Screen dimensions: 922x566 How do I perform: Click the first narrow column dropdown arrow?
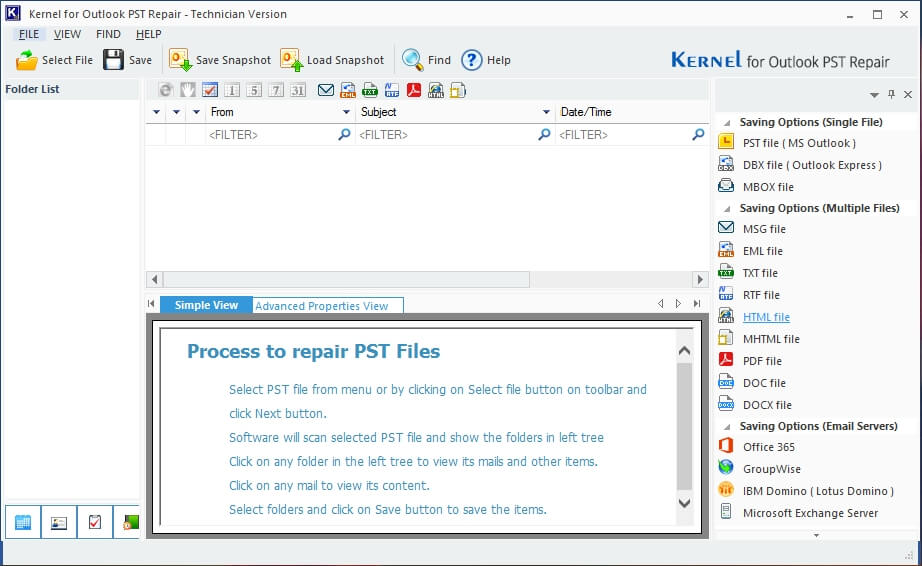click(156, 112)
